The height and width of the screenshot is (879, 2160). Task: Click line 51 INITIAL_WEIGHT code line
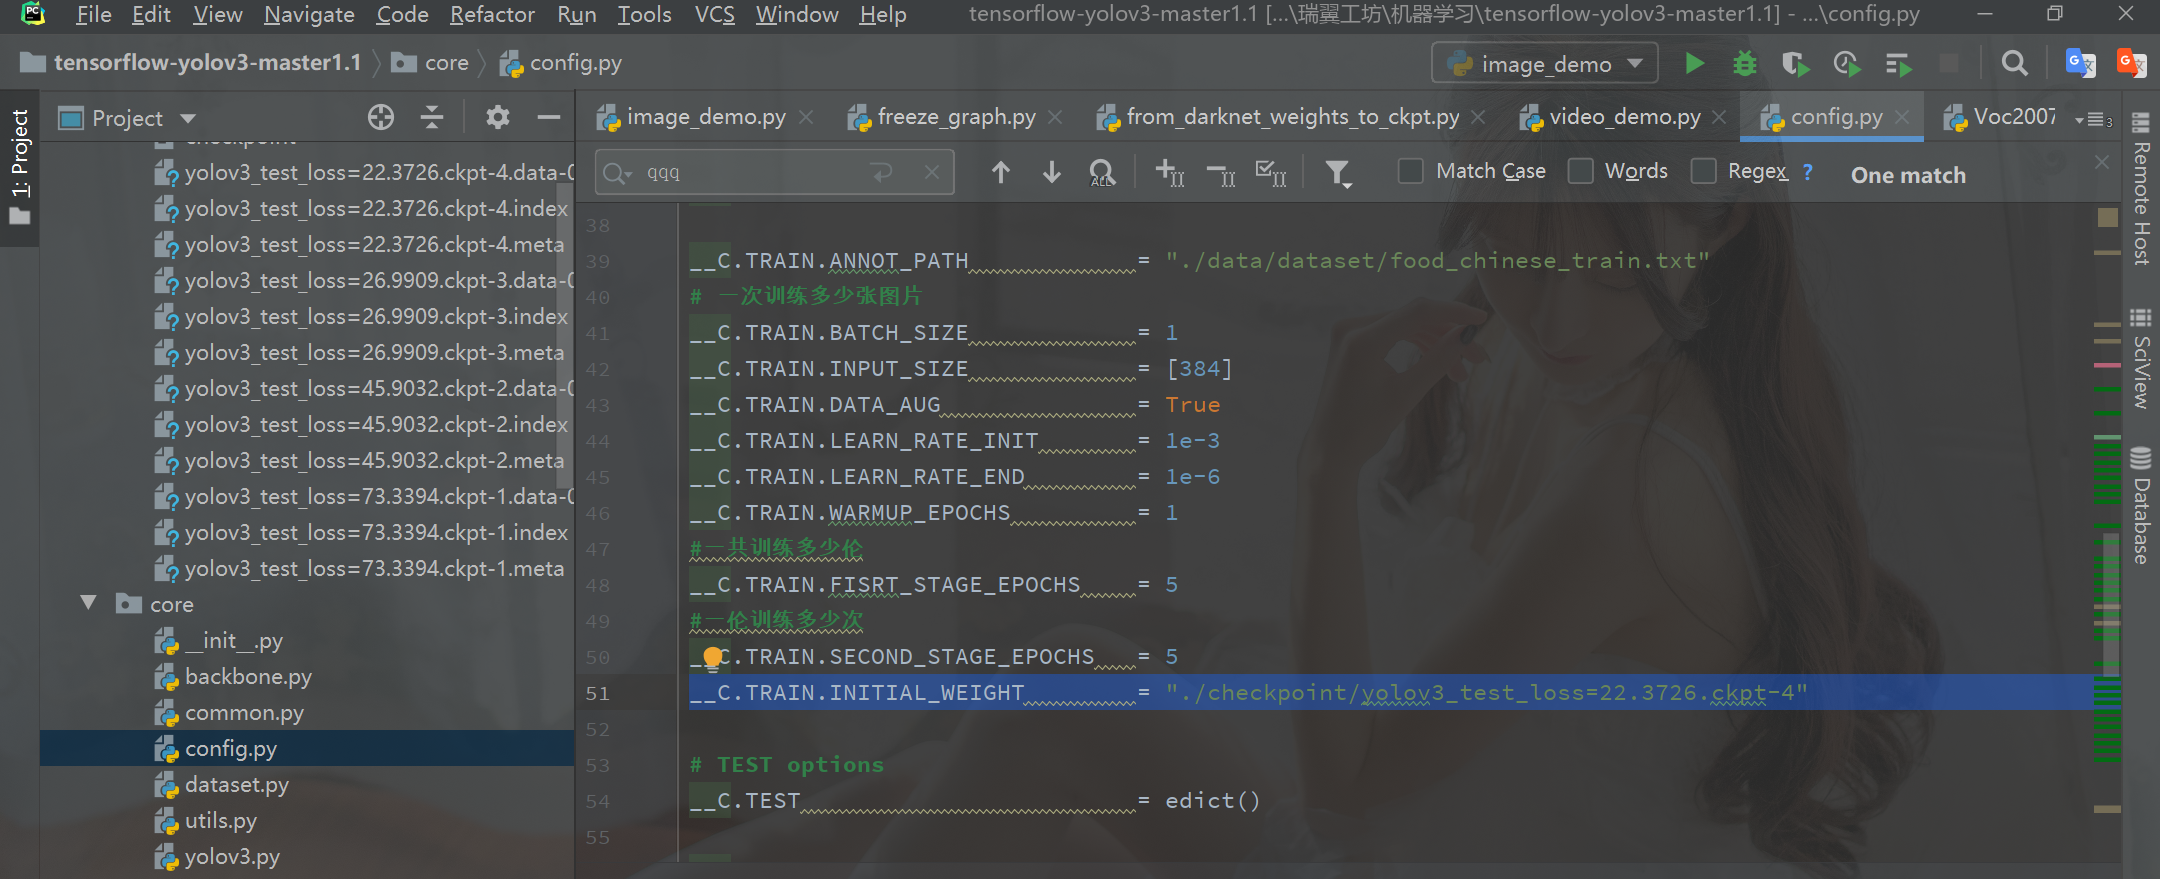point(1248,693)
